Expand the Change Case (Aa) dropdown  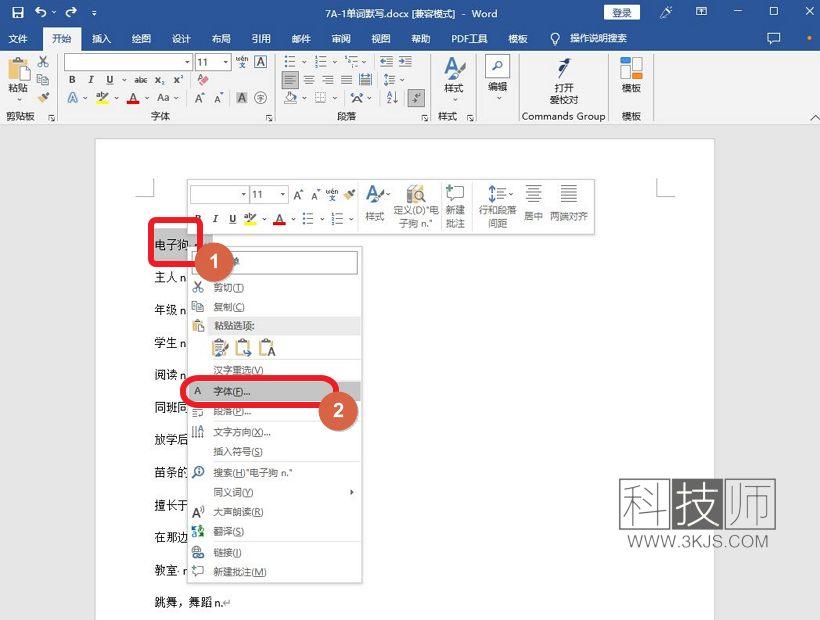176,98
